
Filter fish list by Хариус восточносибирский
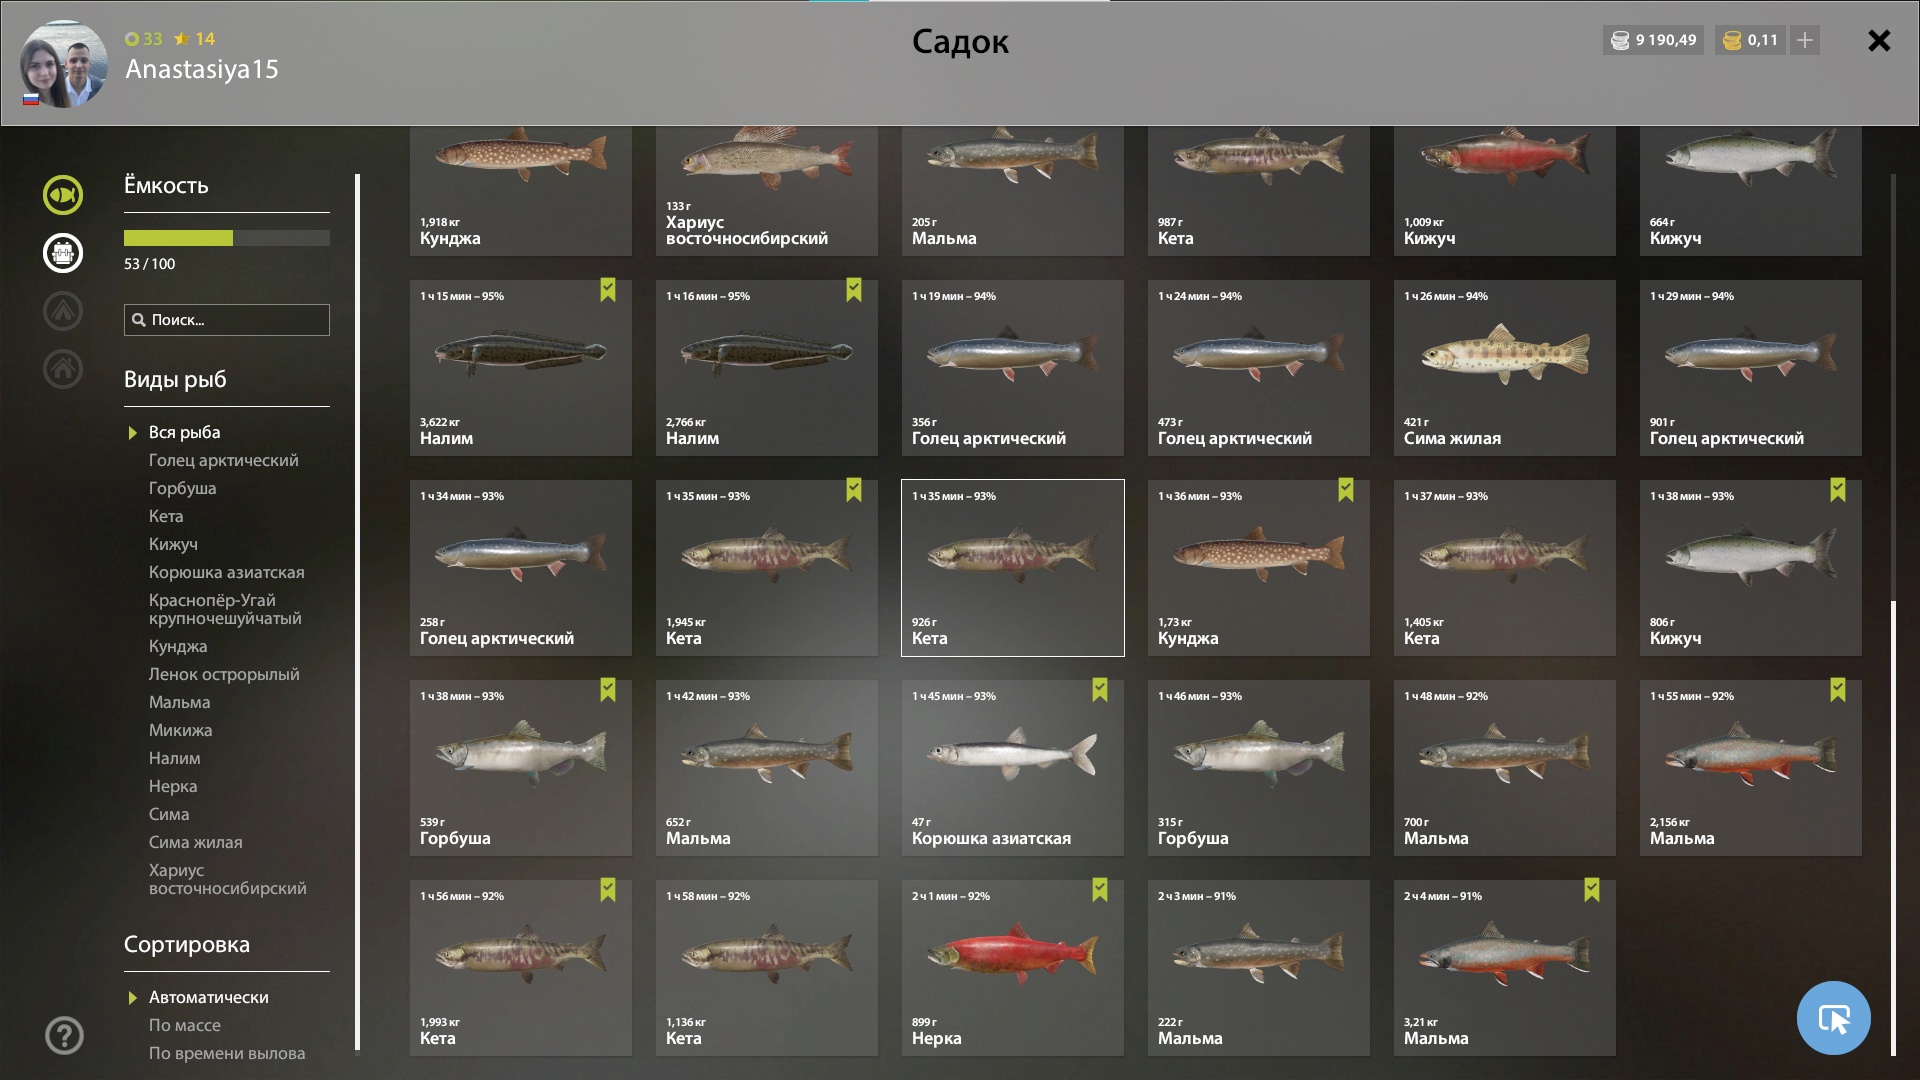228,879
